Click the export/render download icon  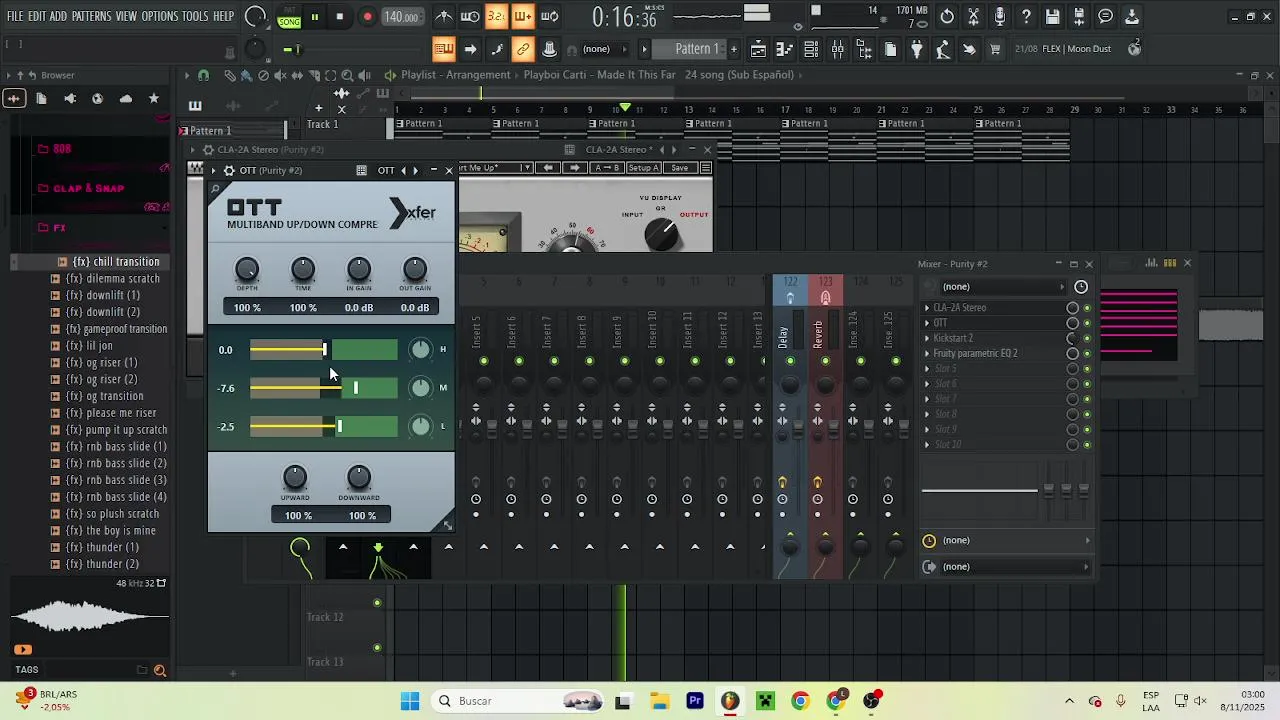click(x=1131, y=16)
